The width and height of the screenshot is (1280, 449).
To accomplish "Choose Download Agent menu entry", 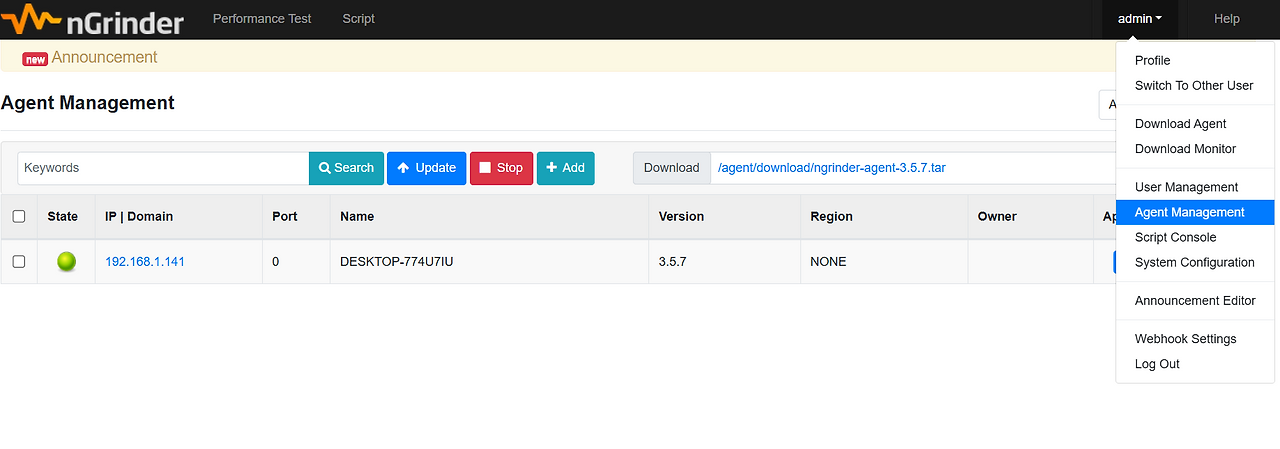I will 1195,124.
